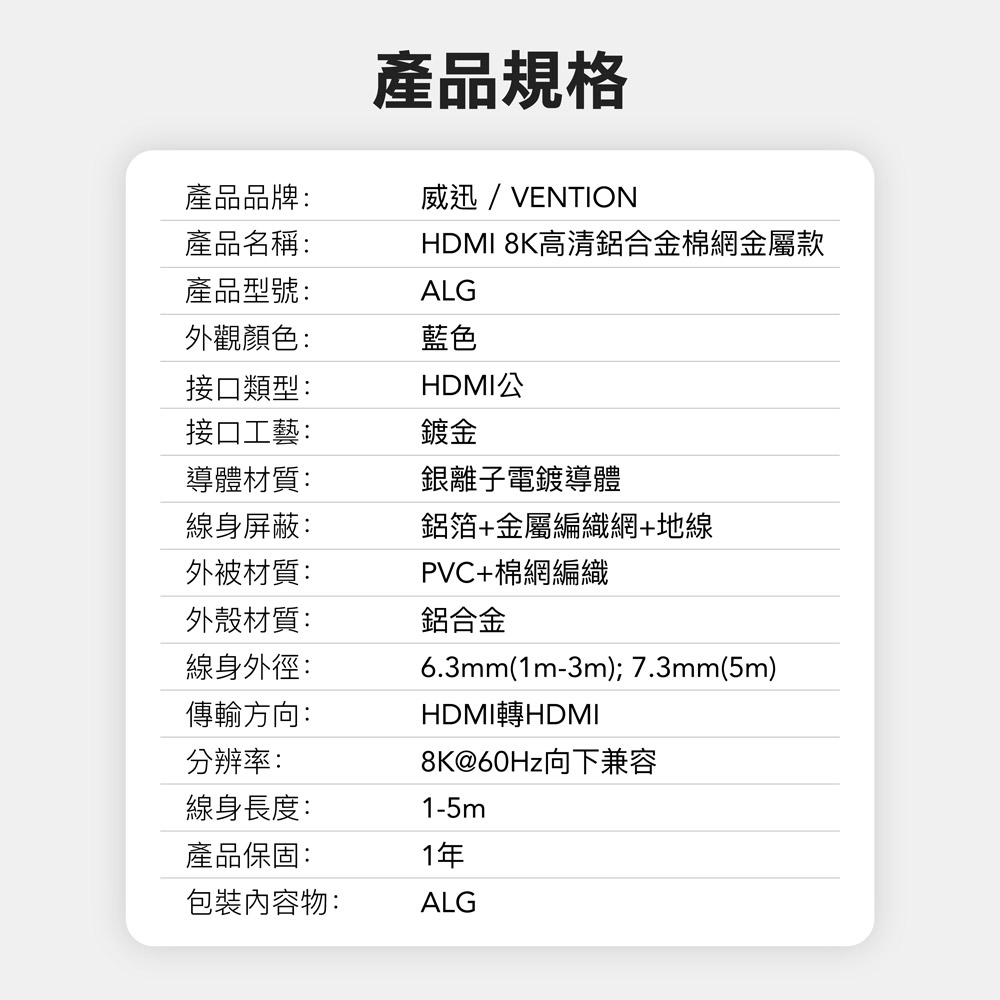1000x1000 pixels.
Task: Select the HDMI公 interface type value
Action: click(x=472, y=385)
